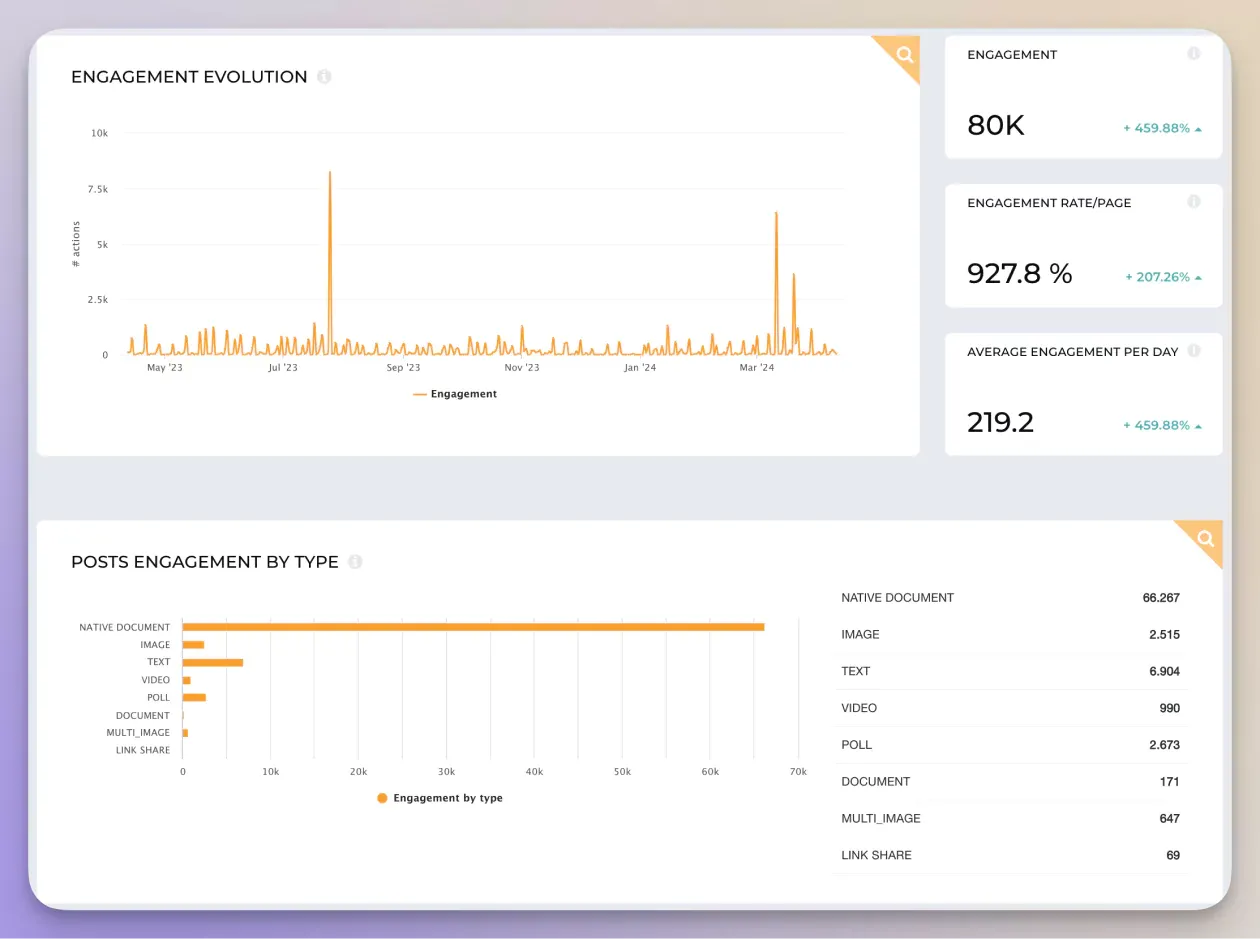Select the 927.8 % engagement rate value
This screenshot has height=939, width=1260.
1020,273
